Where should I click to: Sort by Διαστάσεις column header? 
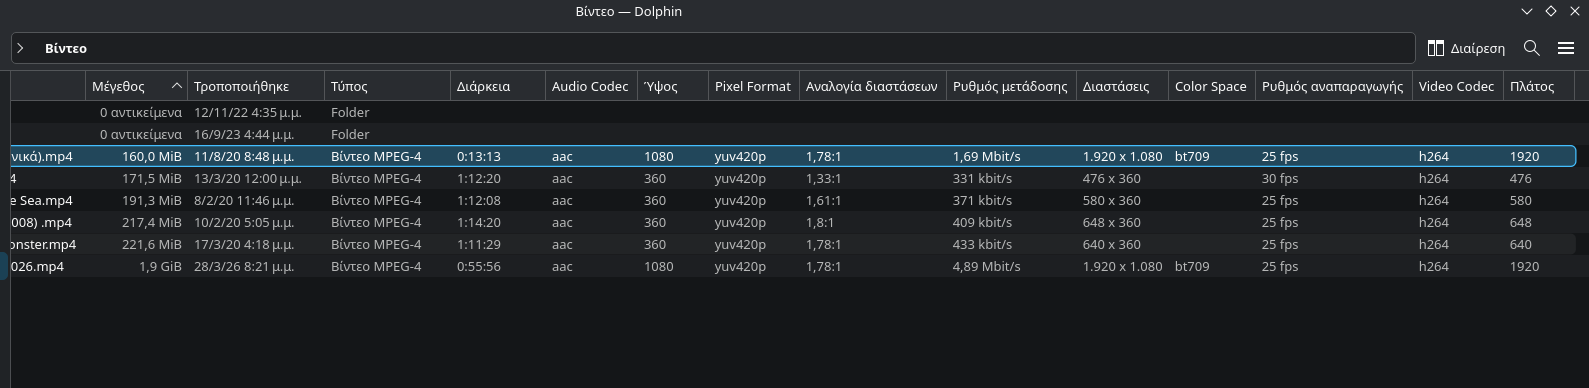pos(1122,86)
